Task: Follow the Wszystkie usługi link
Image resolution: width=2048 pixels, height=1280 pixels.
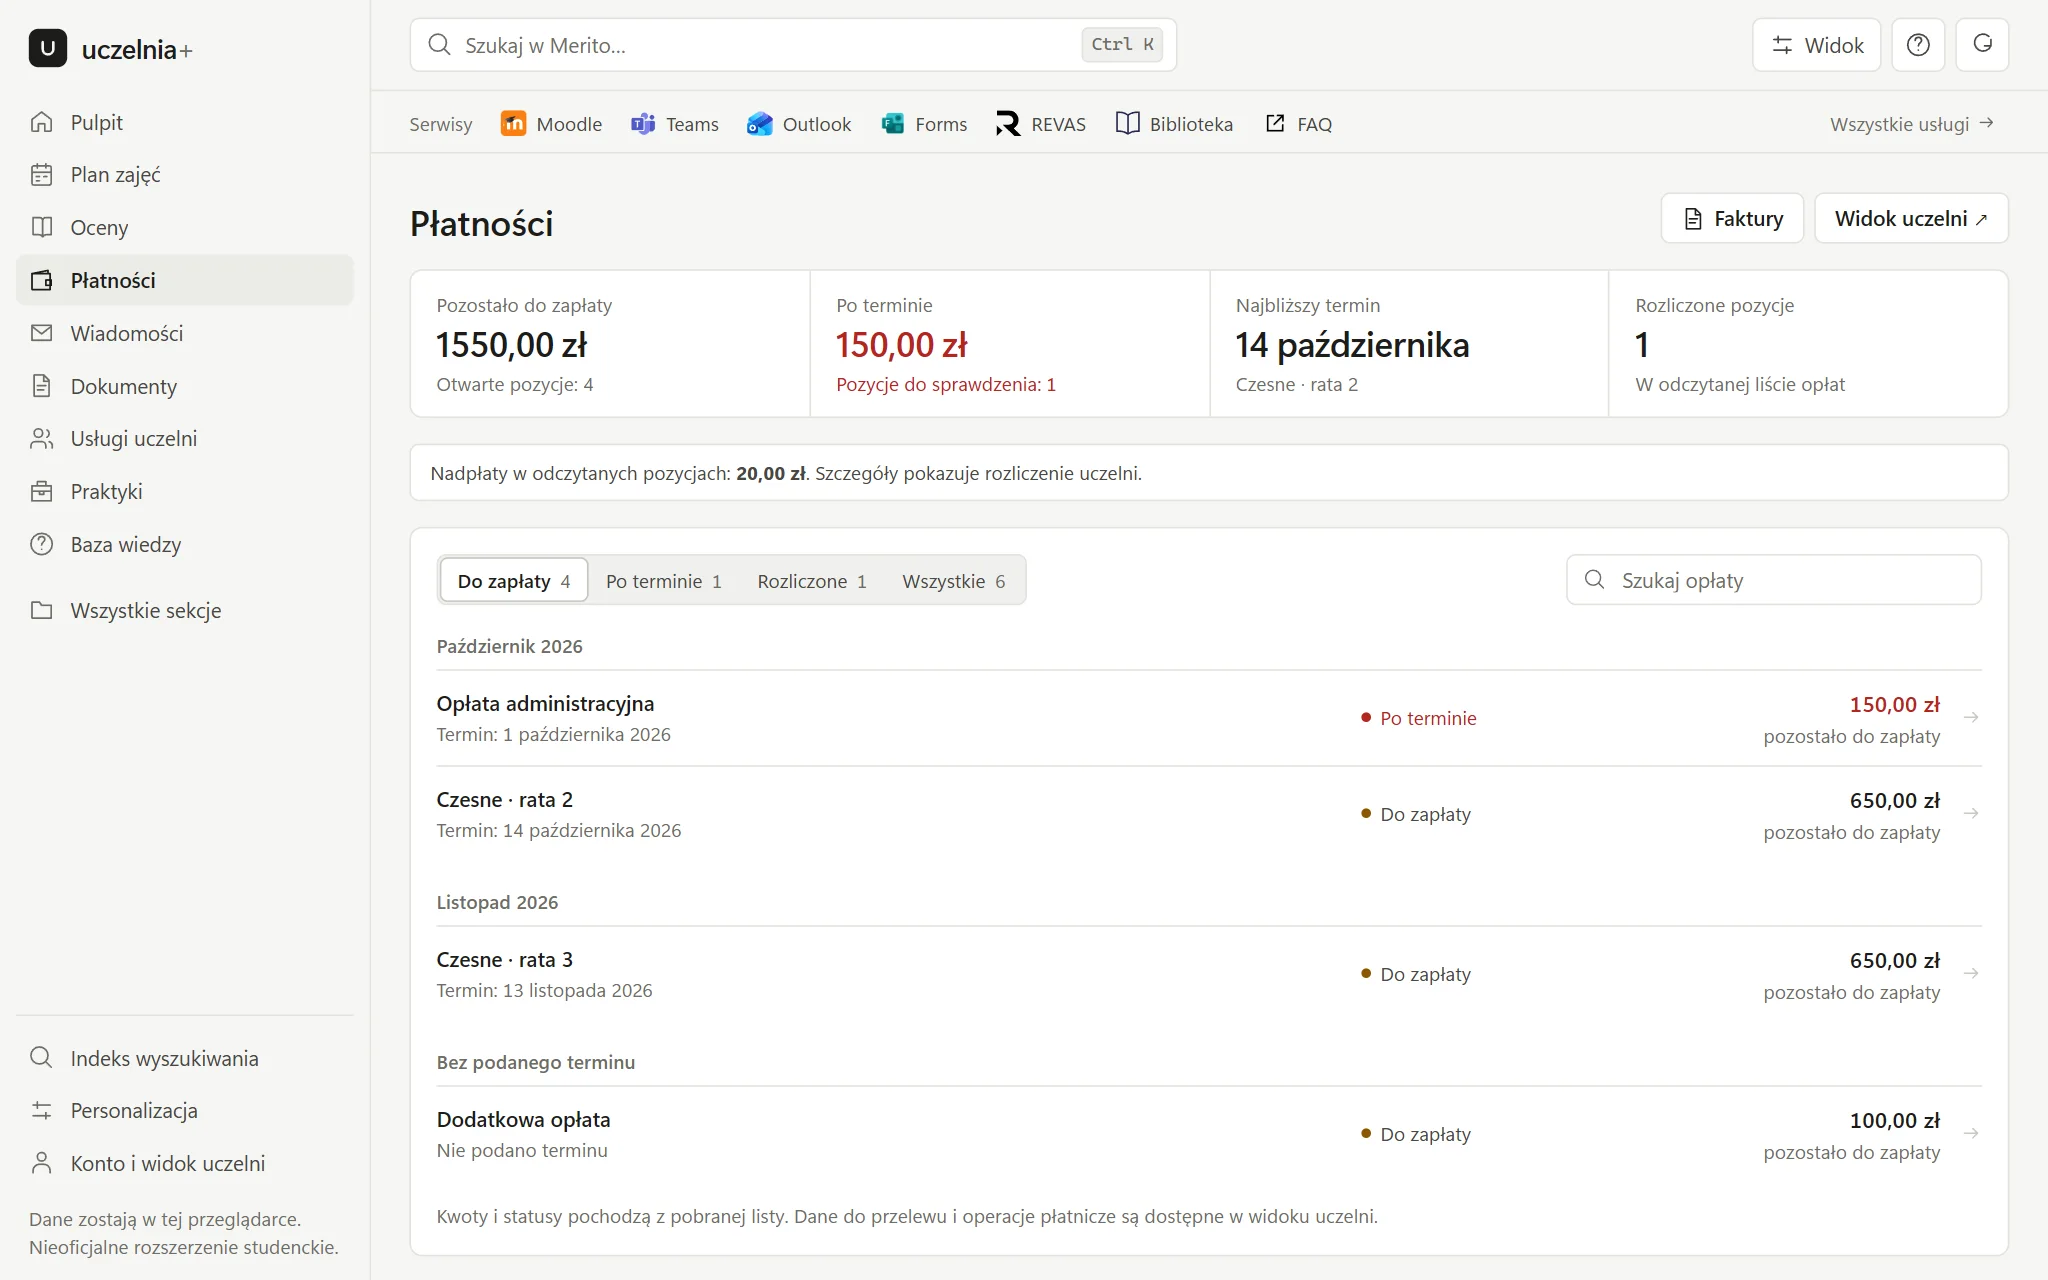Action: (1912, 124)
